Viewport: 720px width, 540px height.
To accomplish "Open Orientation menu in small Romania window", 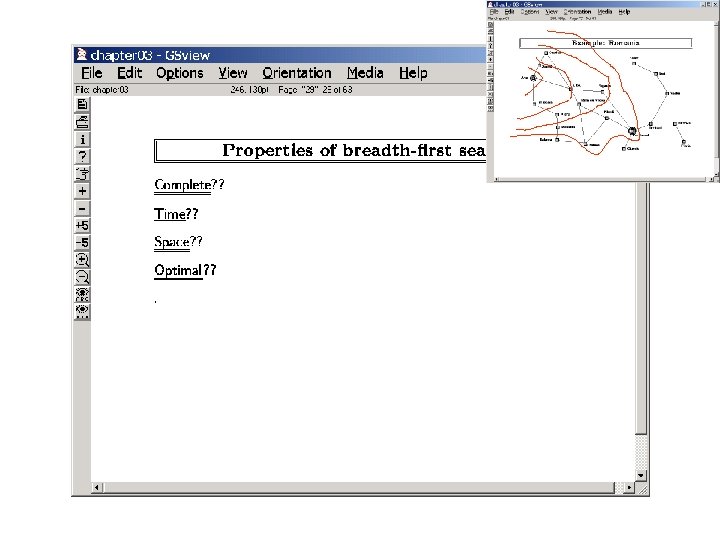I will [x=577, y=12].
